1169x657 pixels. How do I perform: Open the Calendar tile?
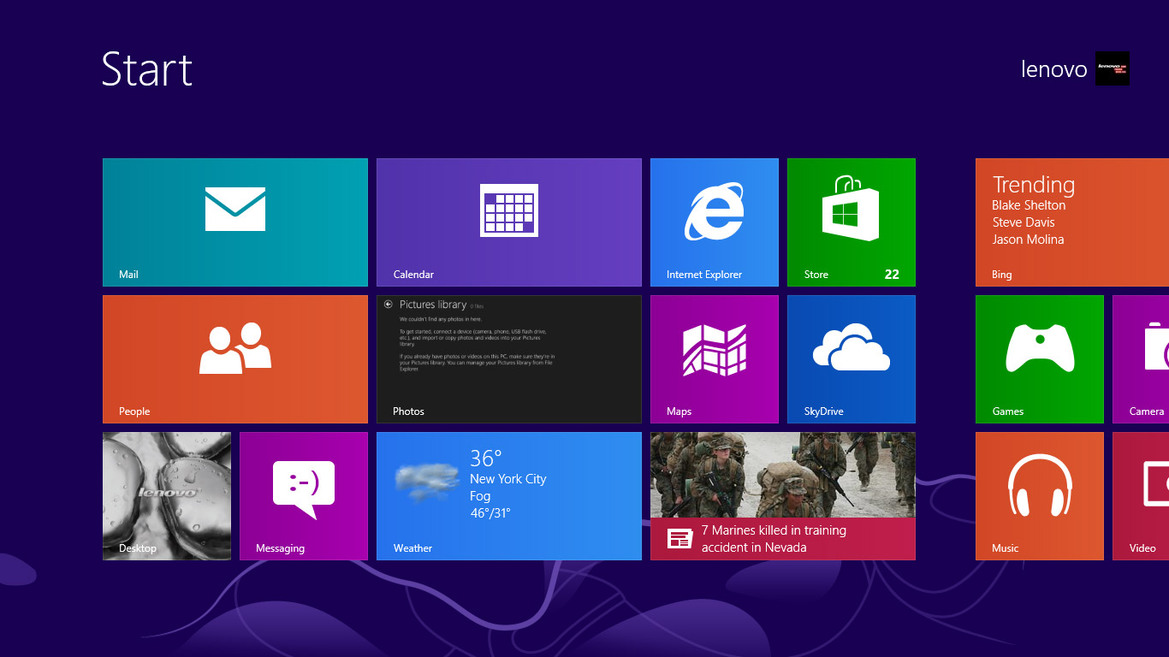(508, 222)
